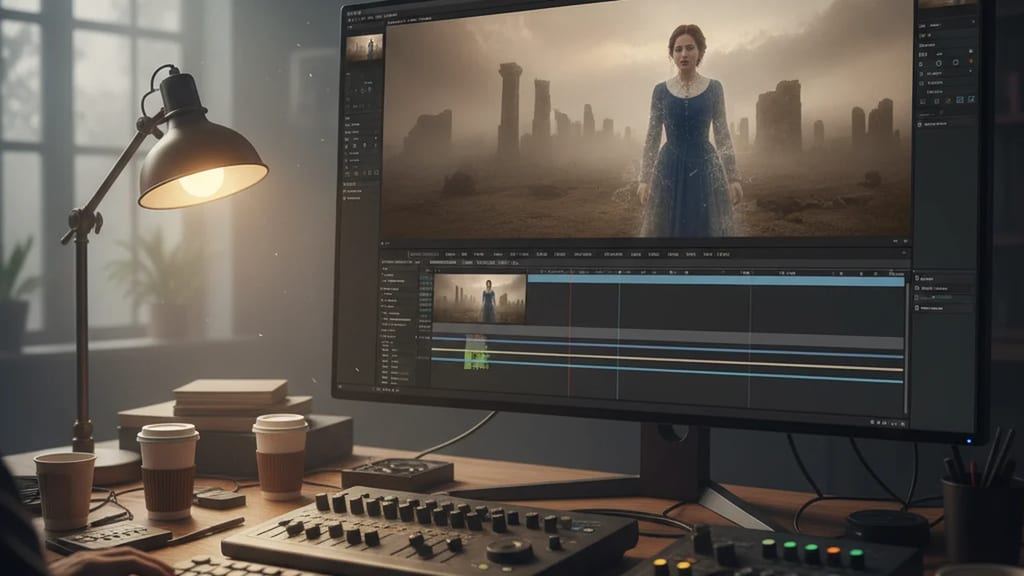The height and width of the screenshot is (576, 1024).
Task: Select the green audio waveform clip
Action: pyautogui.click(x=476, y=353)
